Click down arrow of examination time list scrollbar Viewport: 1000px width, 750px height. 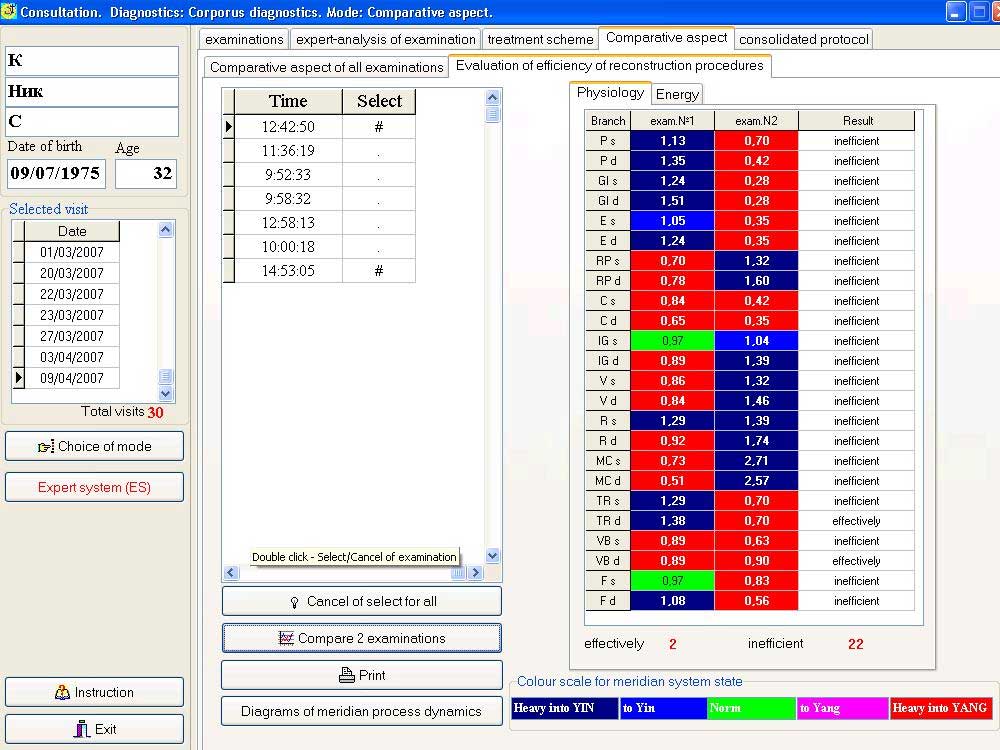coord(492,555)
